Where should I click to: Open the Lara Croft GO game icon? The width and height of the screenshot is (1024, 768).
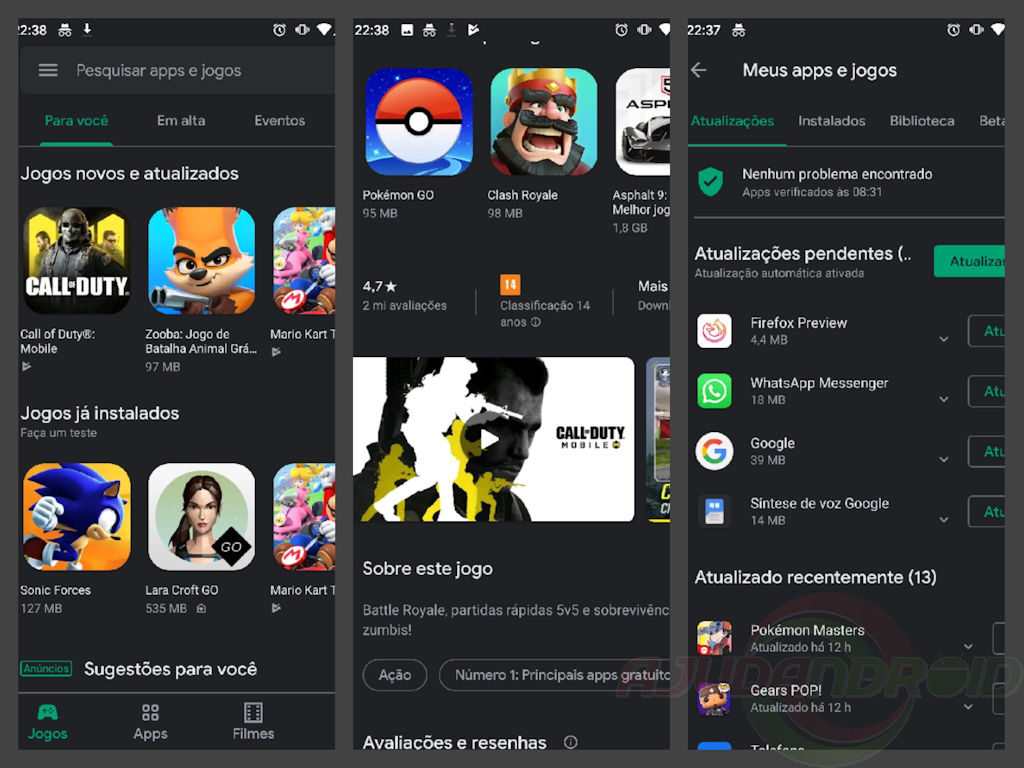(x=202, y=517)
